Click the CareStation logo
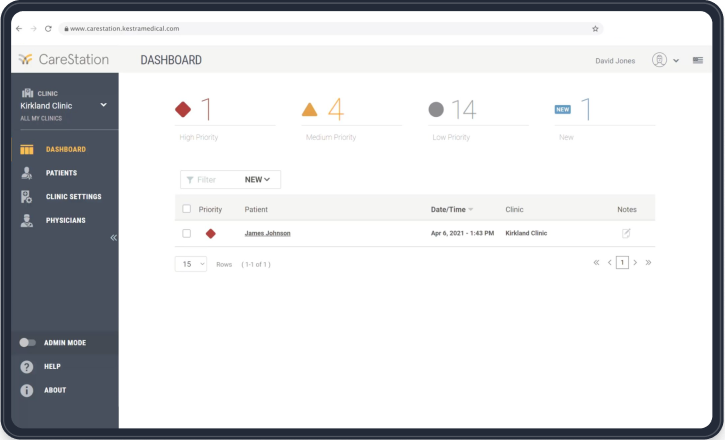The width and height of the screenshot is (725, 440). point(64,59)
